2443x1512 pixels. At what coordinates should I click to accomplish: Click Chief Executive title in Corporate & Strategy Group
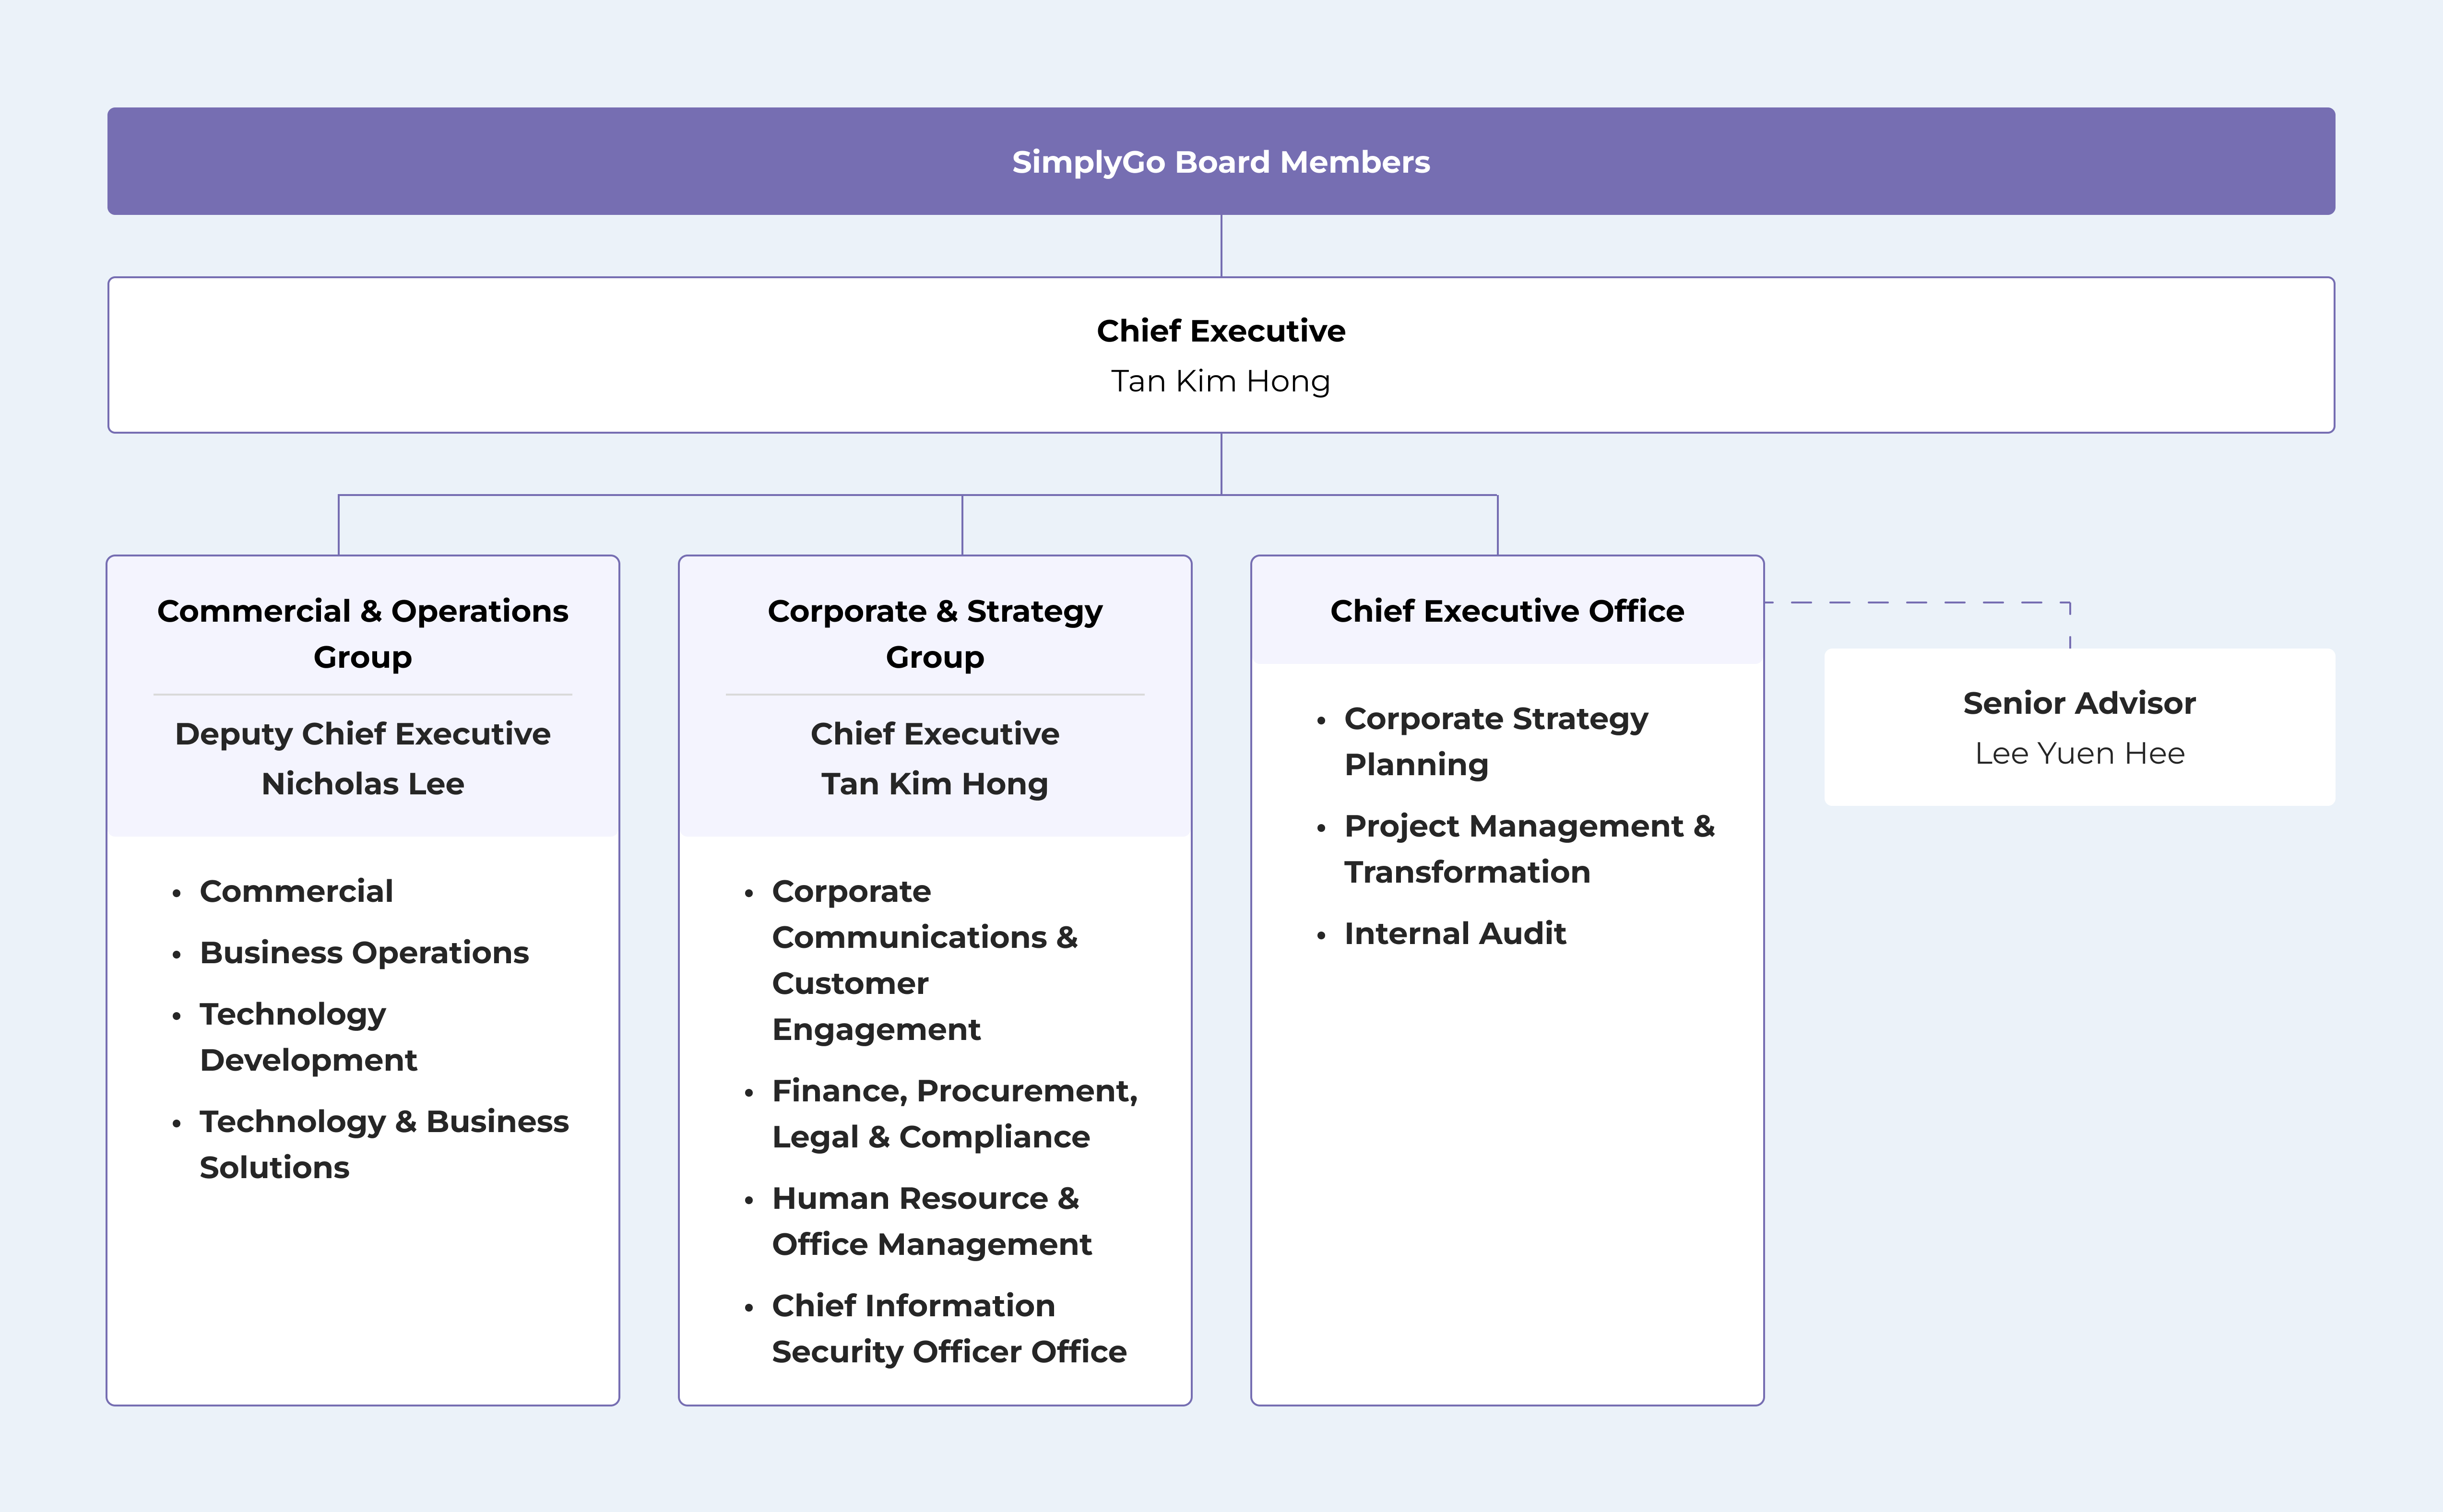pos(935,734)
